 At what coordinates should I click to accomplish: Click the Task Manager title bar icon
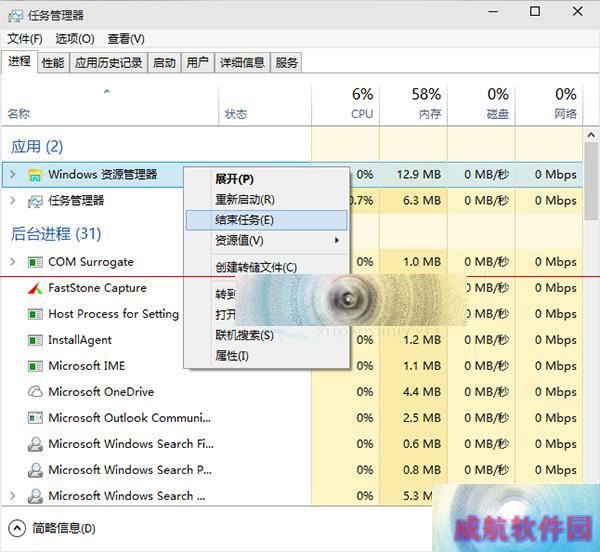click(x=15, y=16)
